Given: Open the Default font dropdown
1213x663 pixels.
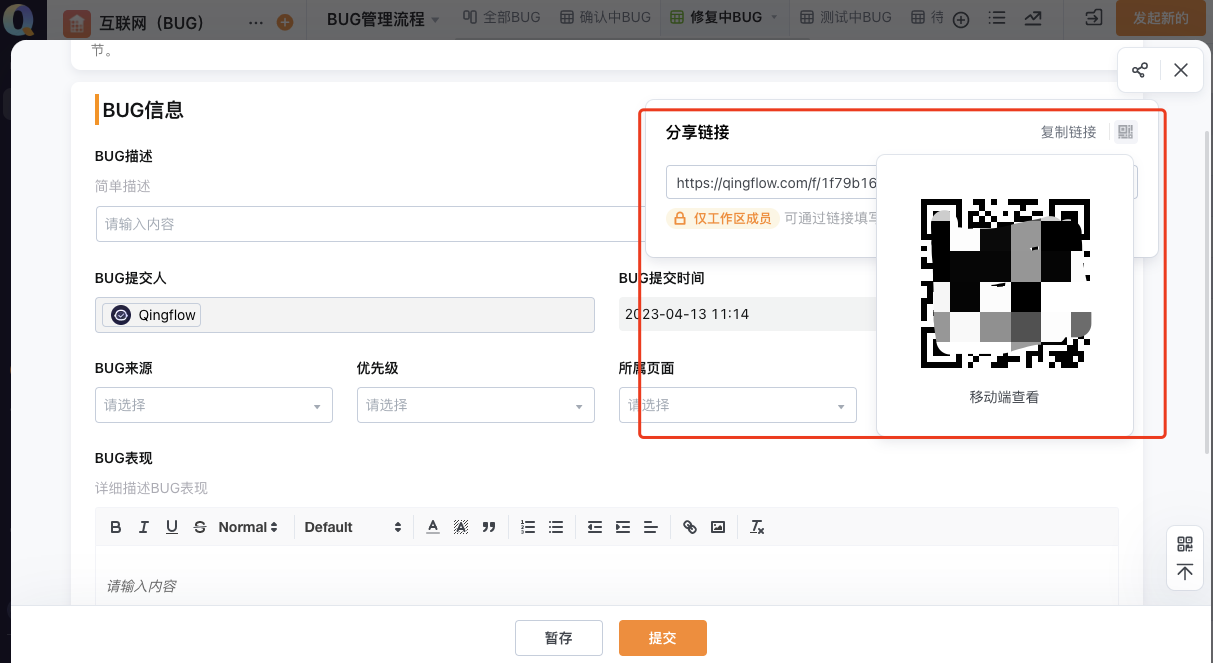Looking at the screenshot, I should (353, 527).
